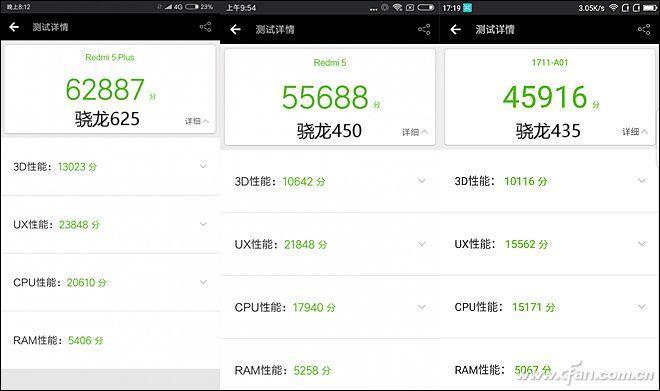Tap the WiFi icon beside 上午9:54 time

(x=397, y=8)
